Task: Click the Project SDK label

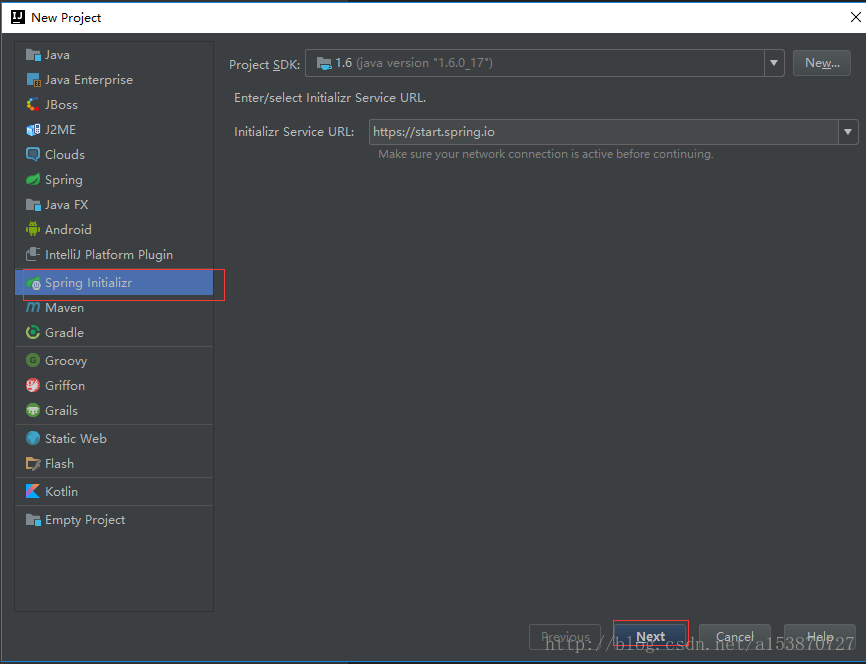Action: (x=265, y=64)
